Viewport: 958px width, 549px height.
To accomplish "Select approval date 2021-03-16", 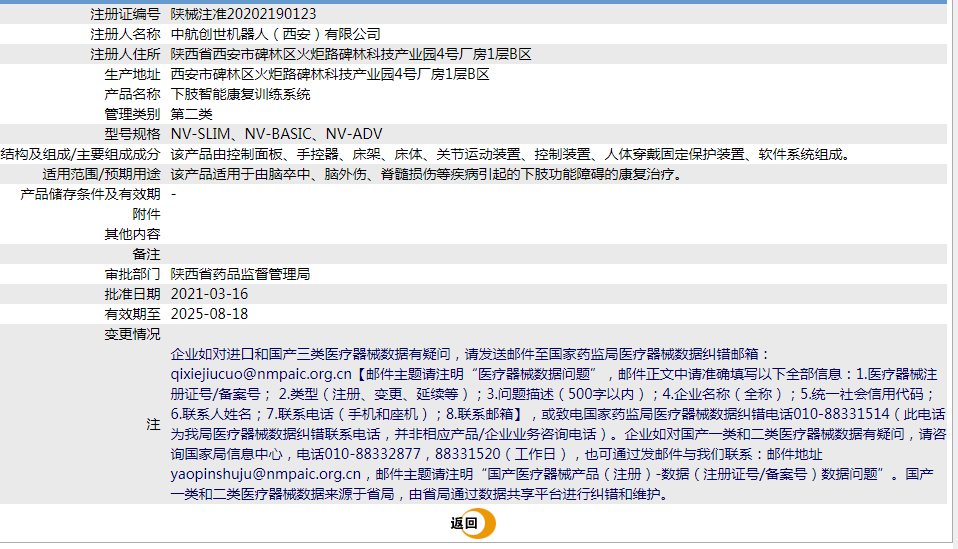I will pos(209,294).
